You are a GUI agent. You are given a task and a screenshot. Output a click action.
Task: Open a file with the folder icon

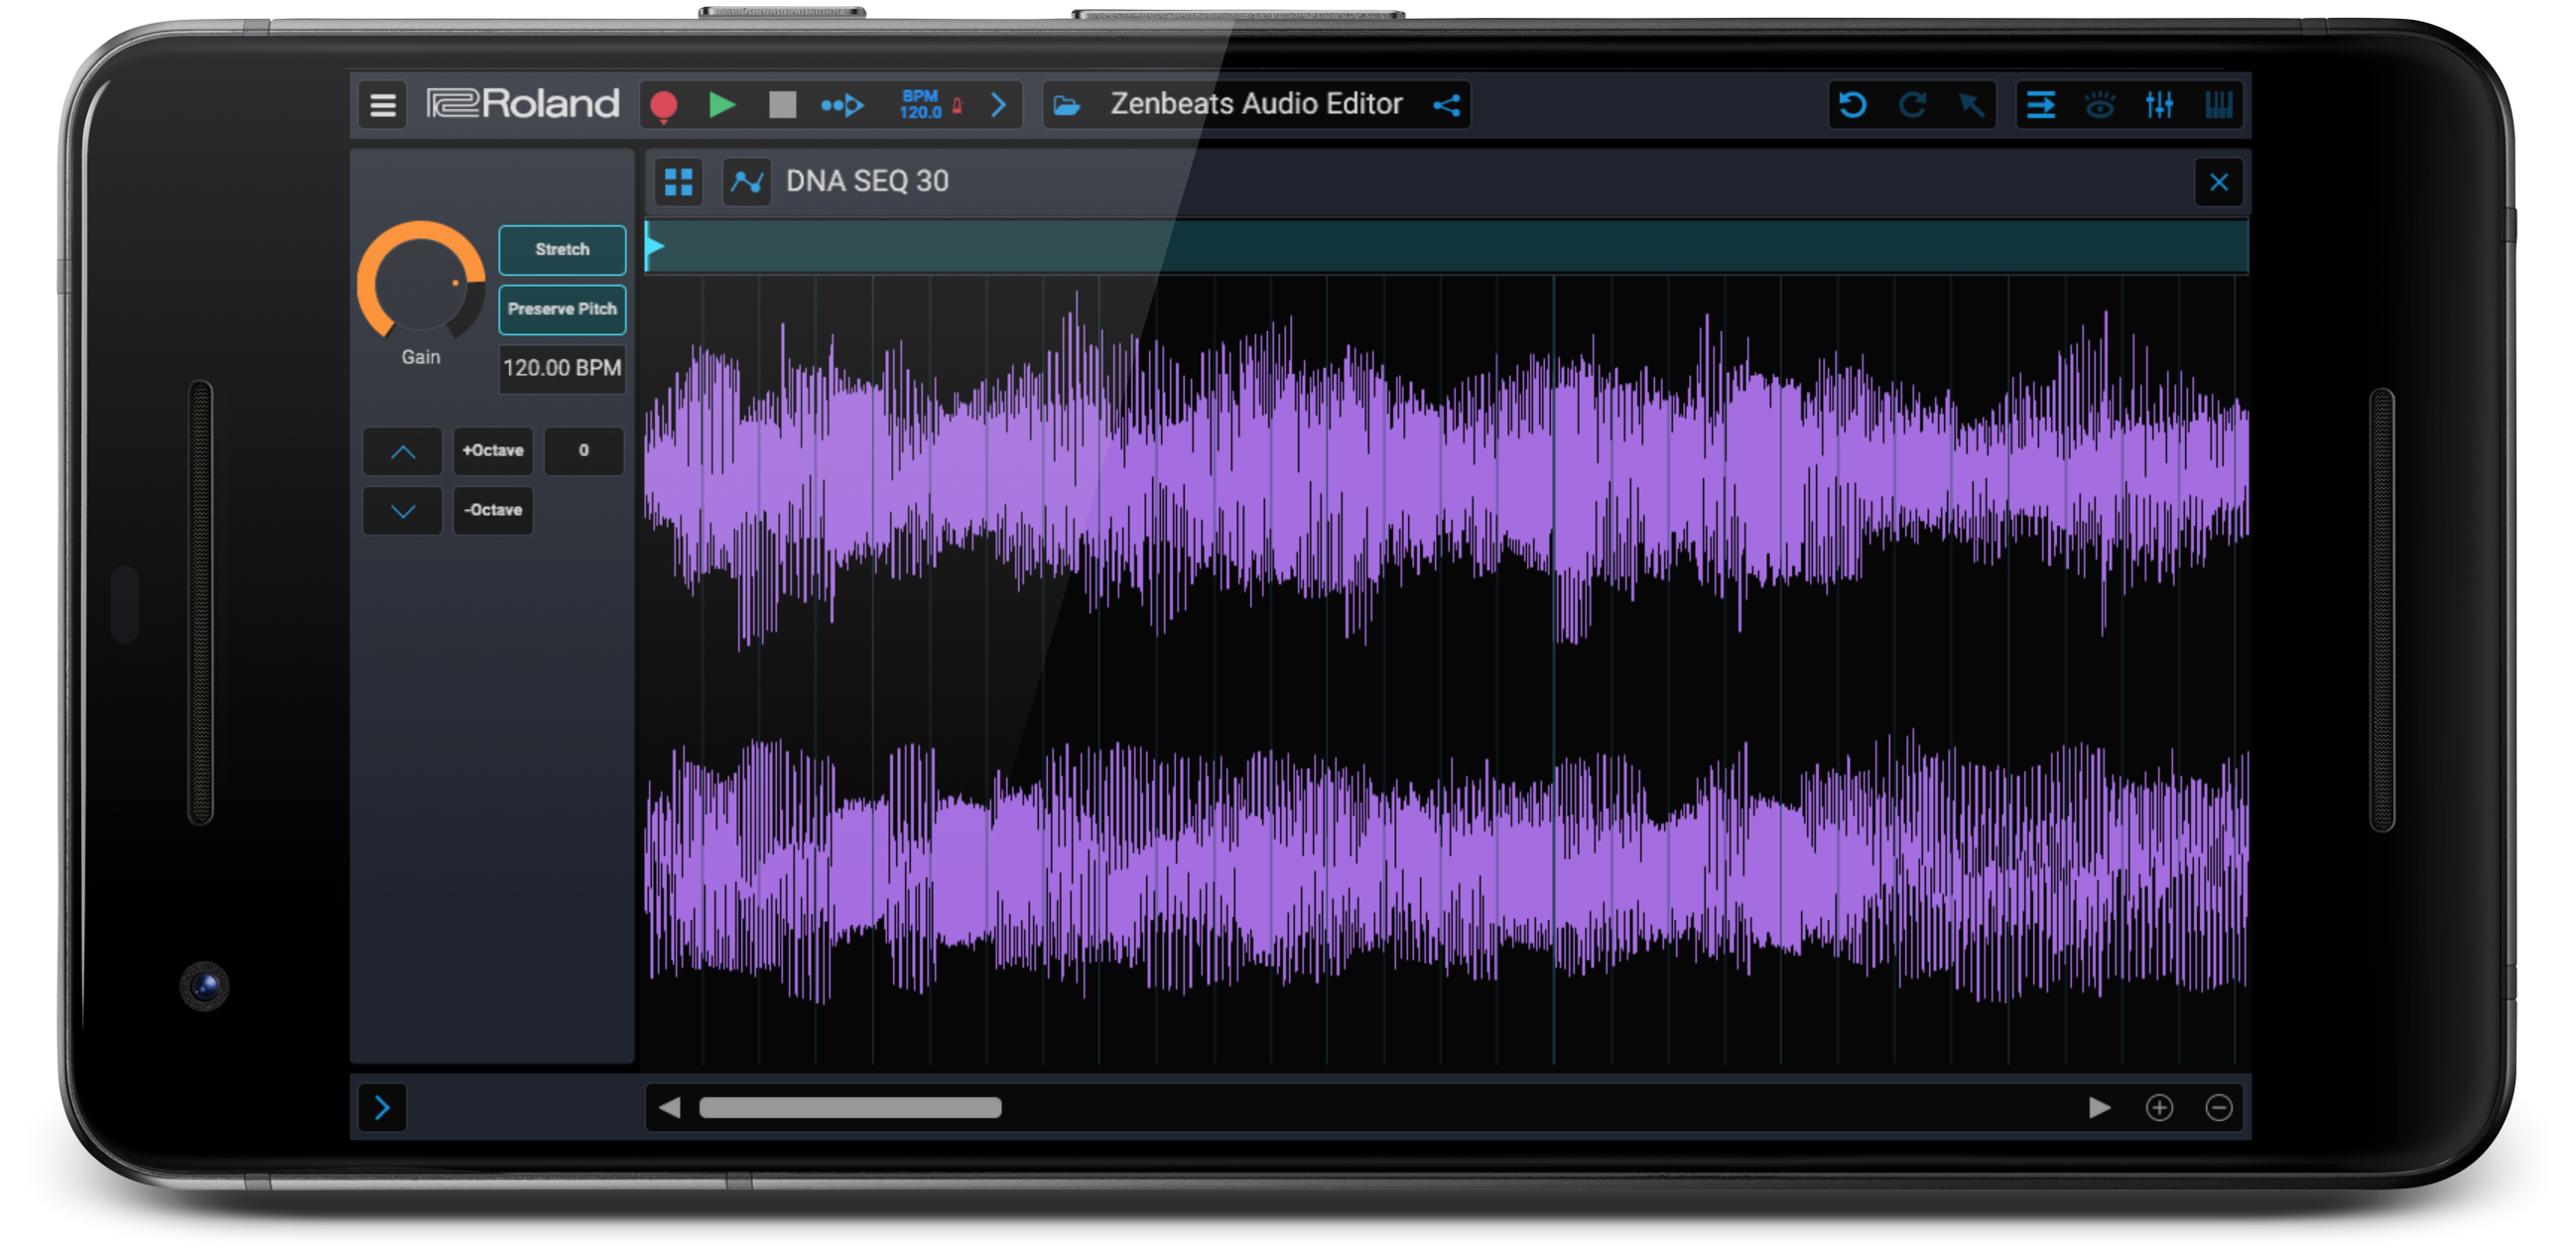pos(1068,104)
